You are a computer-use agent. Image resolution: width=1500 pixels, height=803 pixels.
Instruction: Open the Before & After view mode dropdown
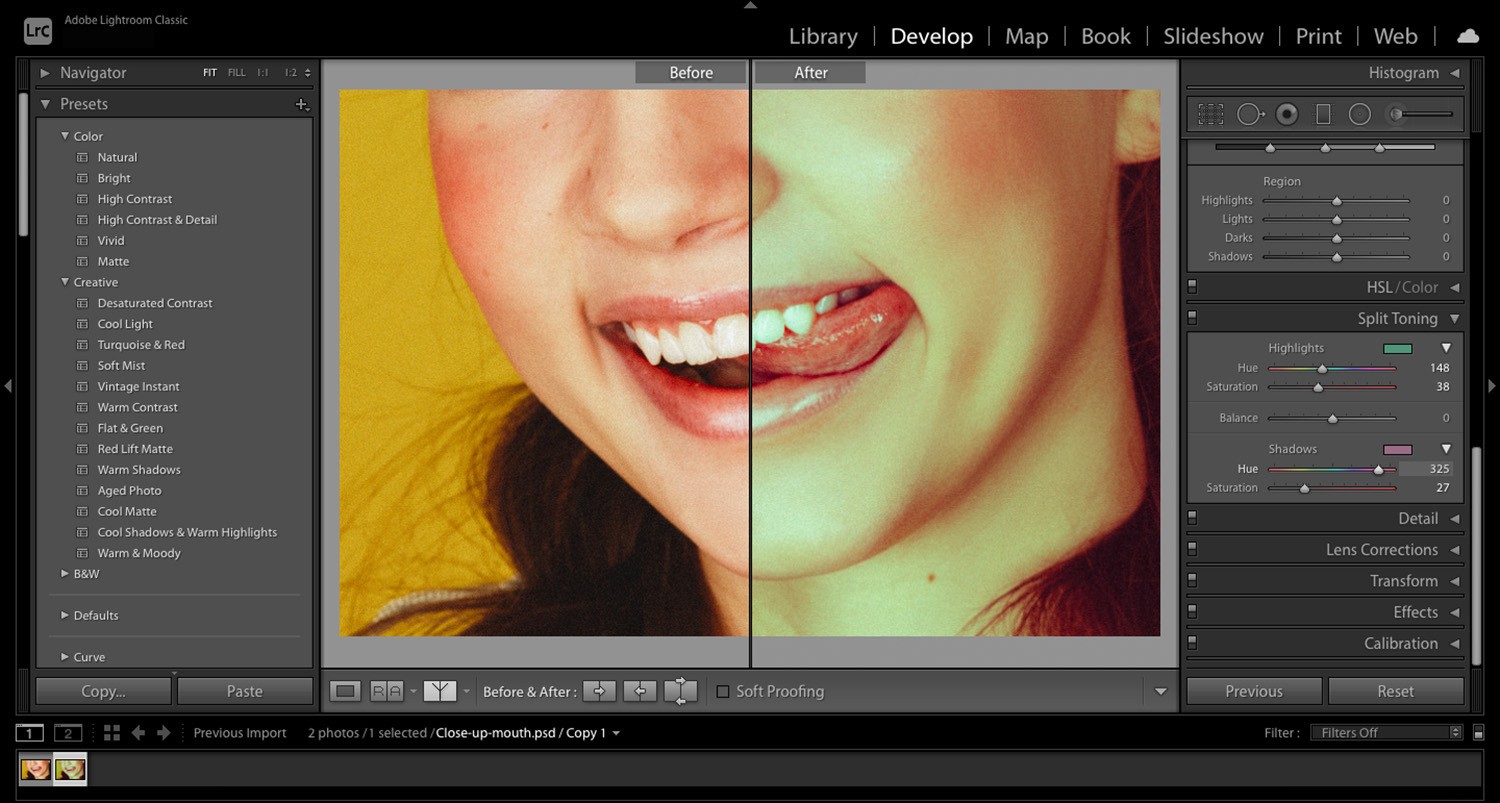(466, 691)
